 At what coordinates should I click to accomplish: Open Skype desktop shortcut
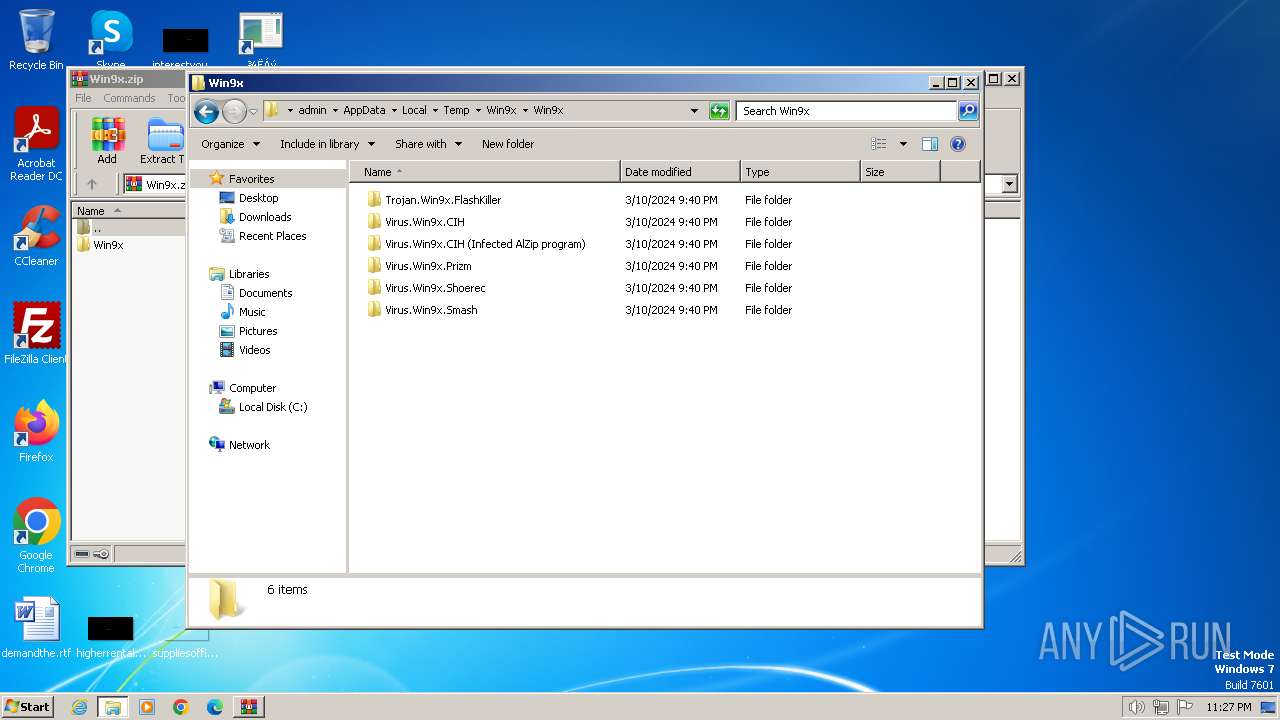tap(111, 40)
